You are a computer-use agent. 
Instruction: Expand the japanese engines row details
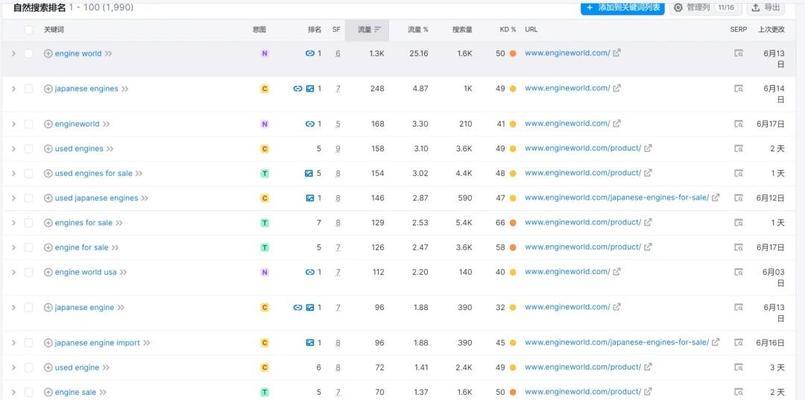click(14, 89)
